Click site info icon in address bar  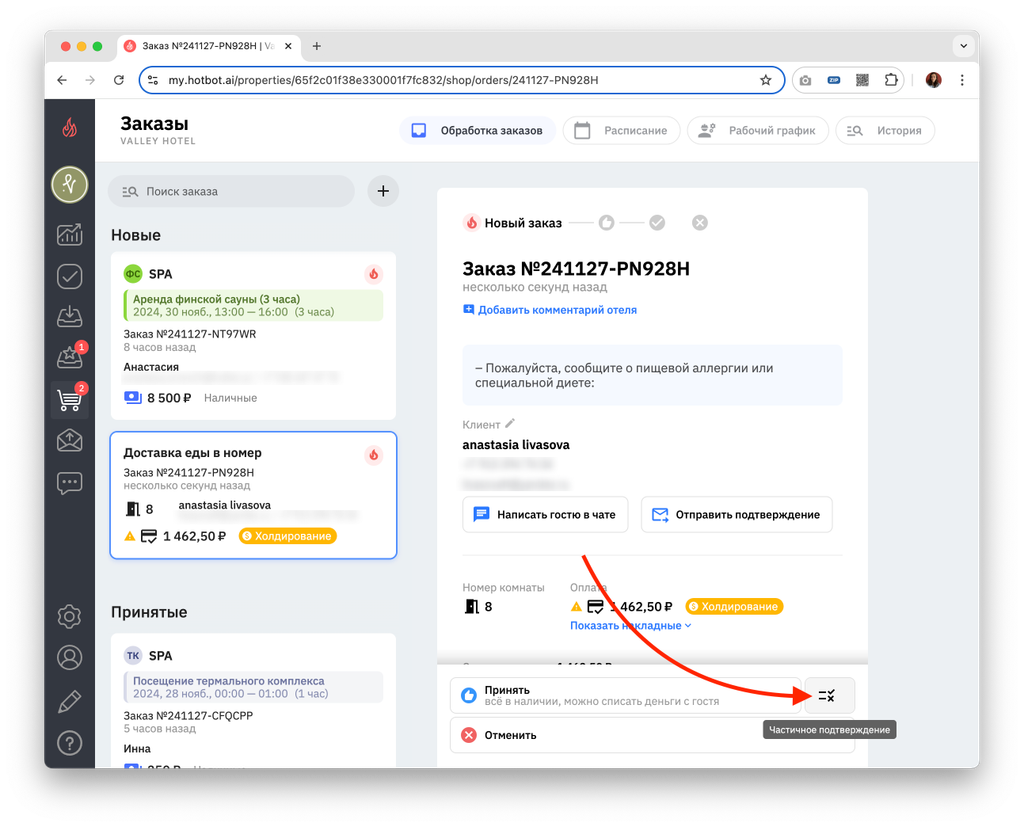[x=153, y=80]
